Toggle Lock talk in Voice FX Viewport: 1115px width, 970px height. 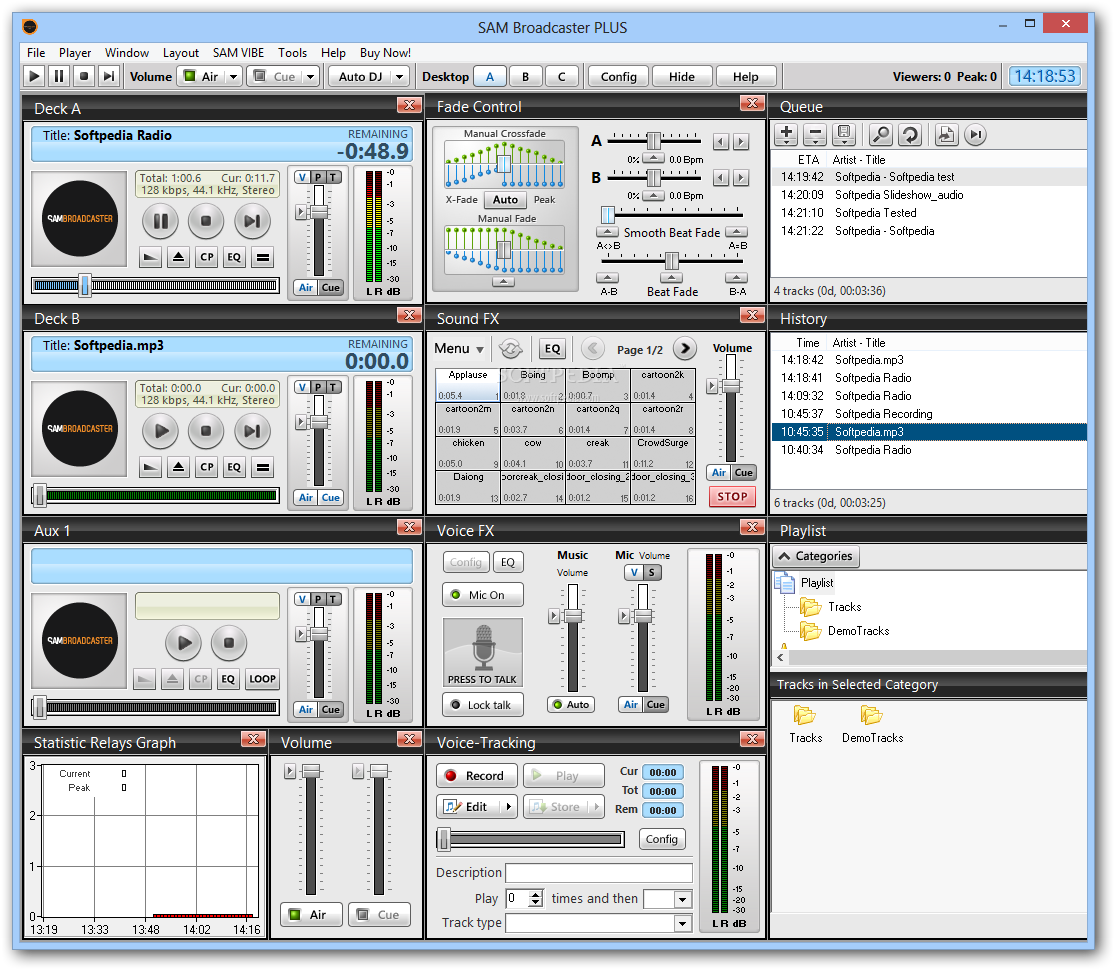[483, 705]
